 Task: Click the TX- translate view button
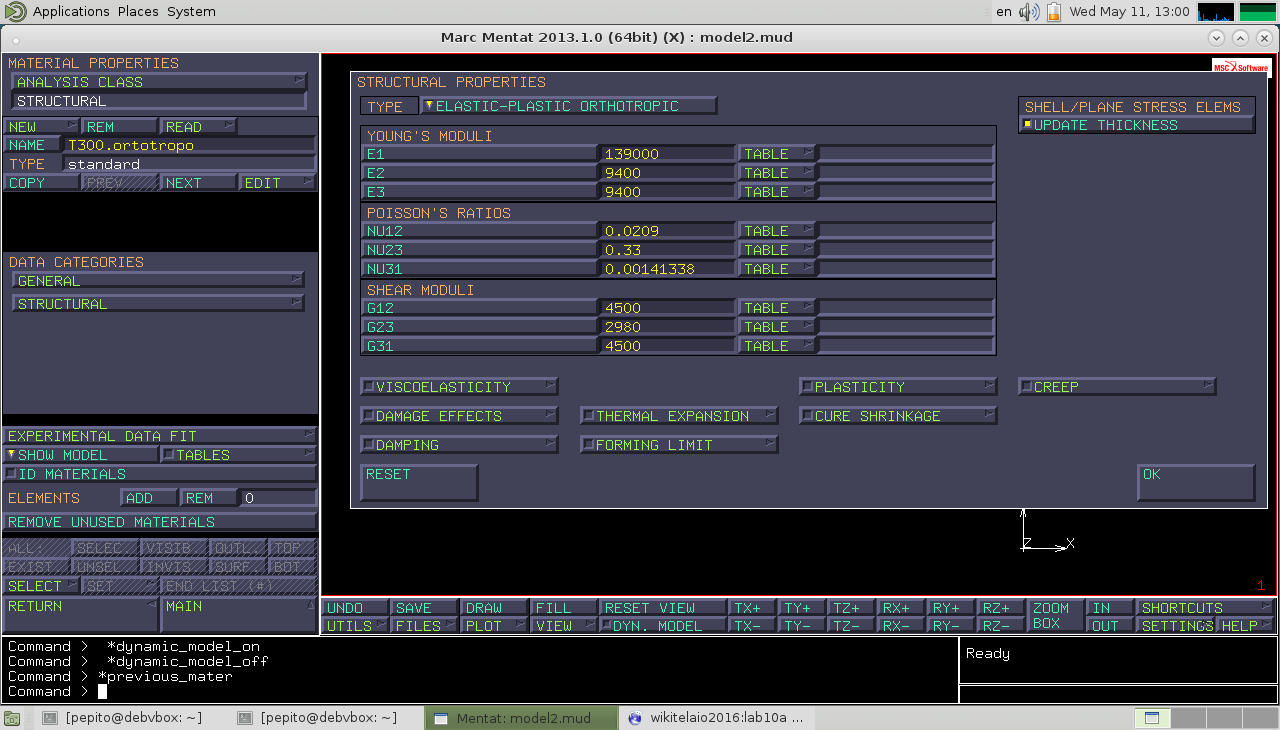coord(752,625)
